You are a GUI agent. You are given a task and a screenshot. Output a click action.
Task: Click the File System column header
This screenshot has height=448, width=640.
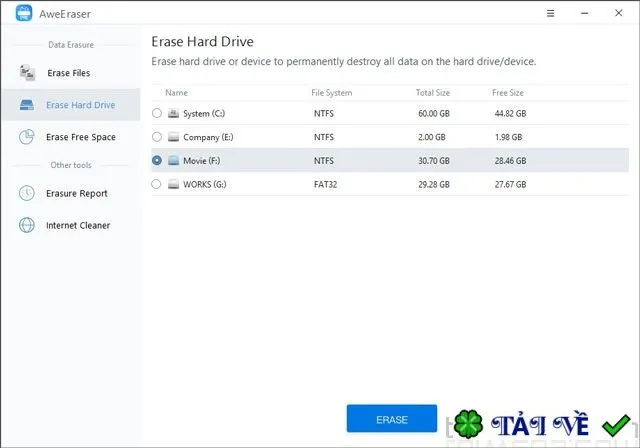331,93
